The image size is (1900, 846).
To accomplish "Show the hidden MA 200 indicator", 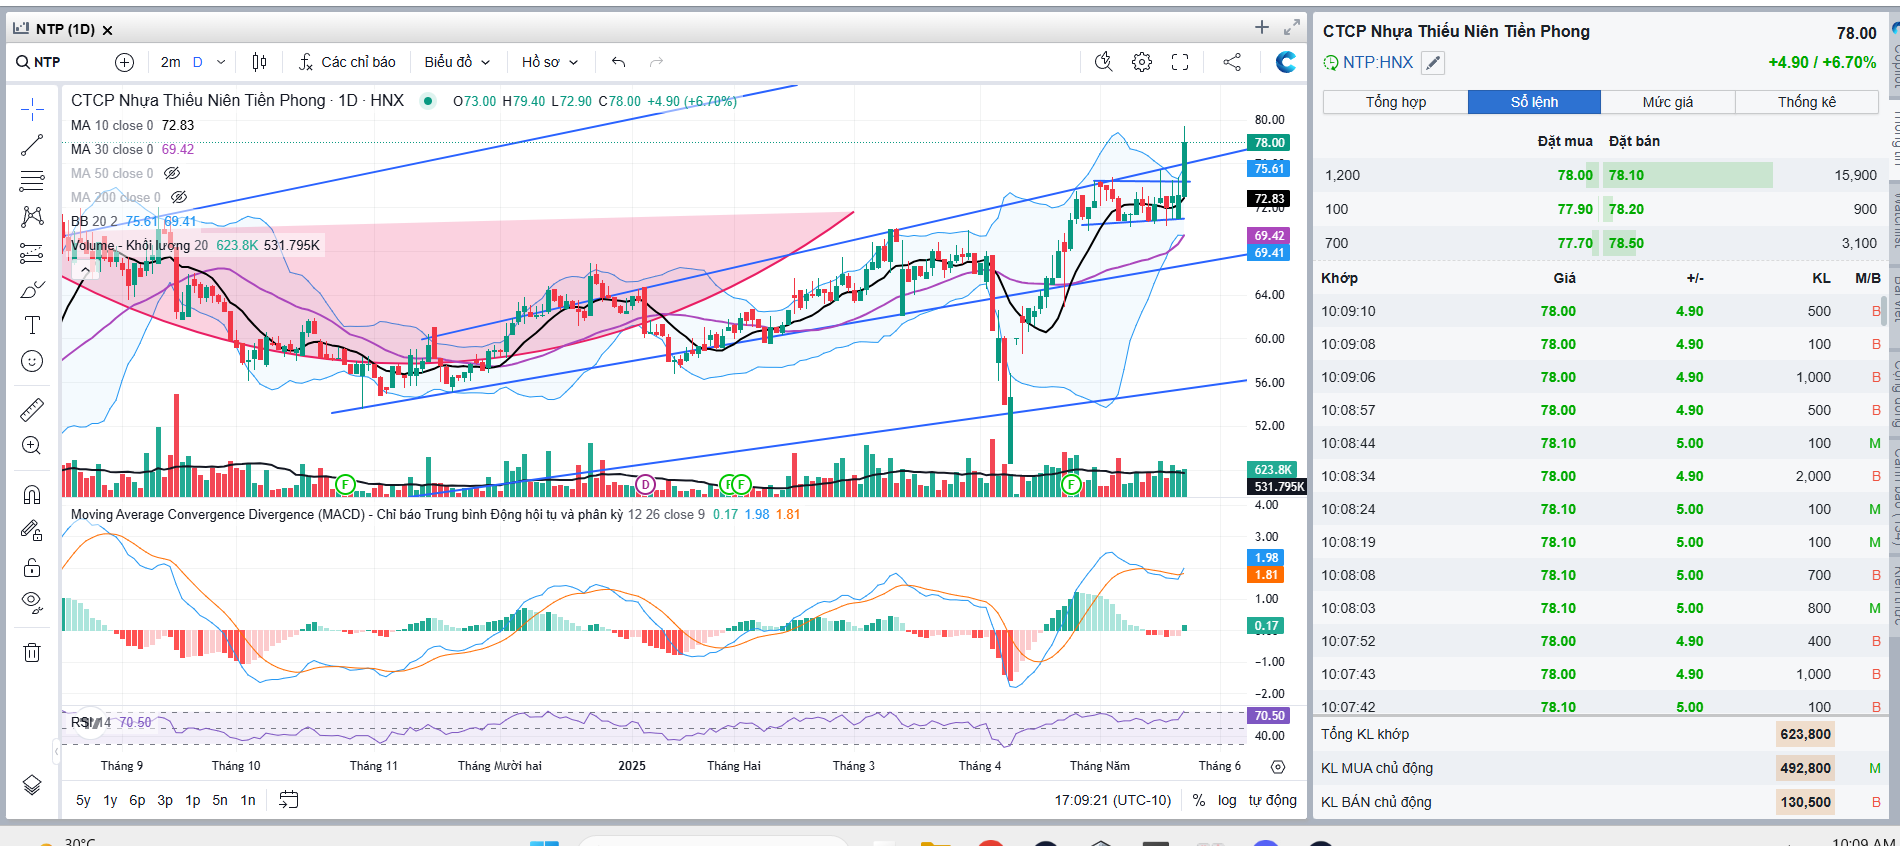I will pyautogui.click(x=179, y=197).
